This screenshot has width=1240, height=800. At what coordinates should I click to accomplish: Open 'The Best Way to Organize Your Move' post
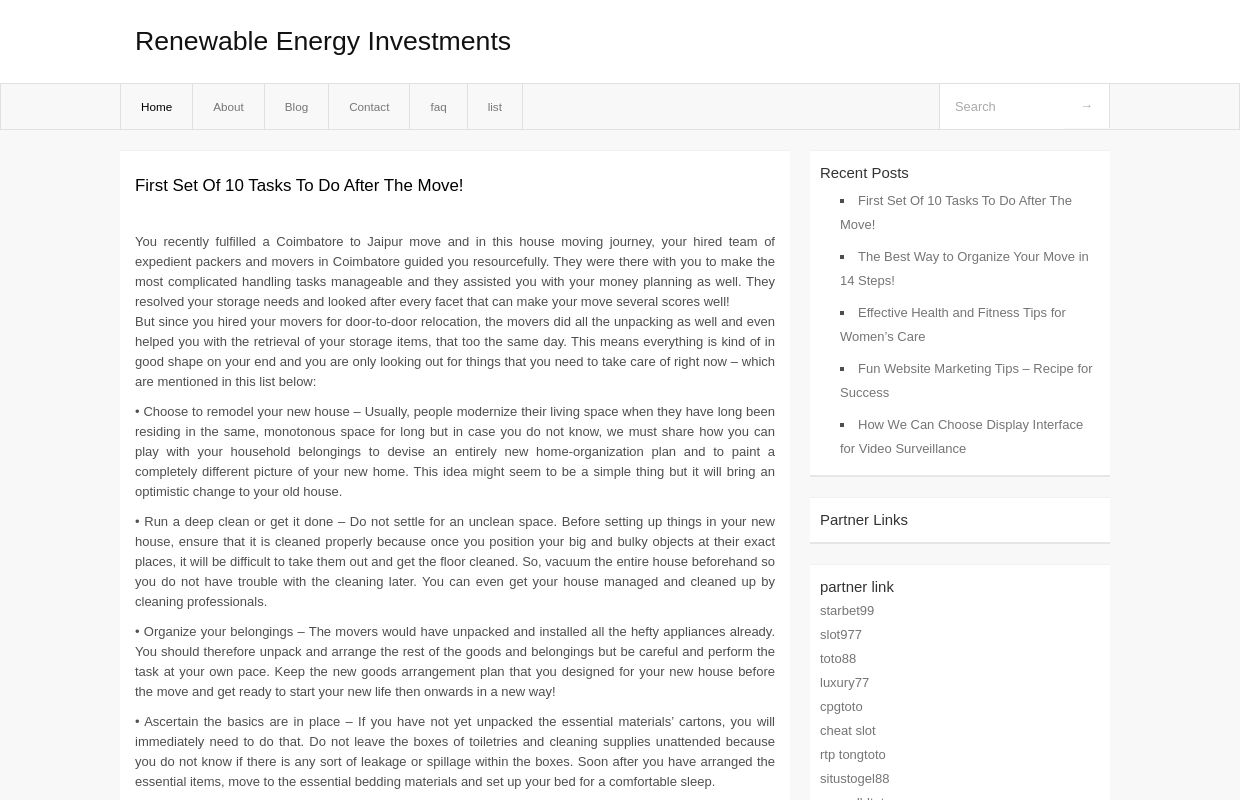point(964,268)
